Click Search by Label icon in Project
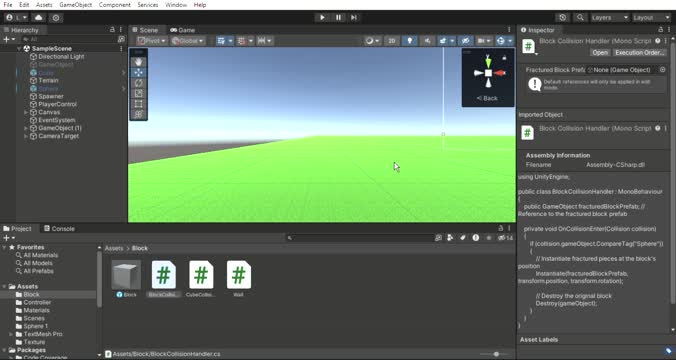 click(x=463, y=238)
